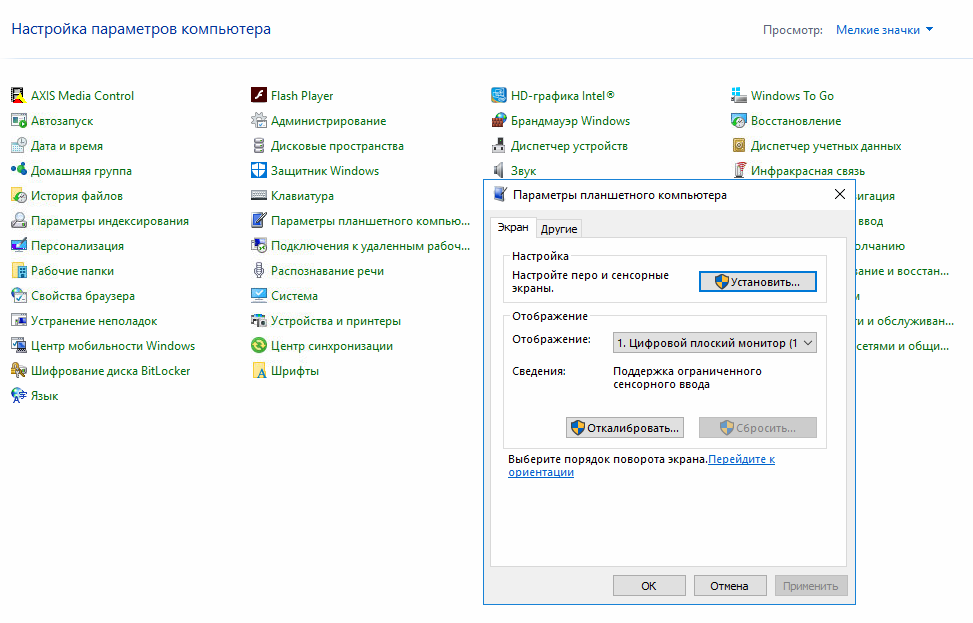Viewport: 973px width, 623px height.
Task: Click the Система icon
Action: pyautogui.click(x=258, y=295)
